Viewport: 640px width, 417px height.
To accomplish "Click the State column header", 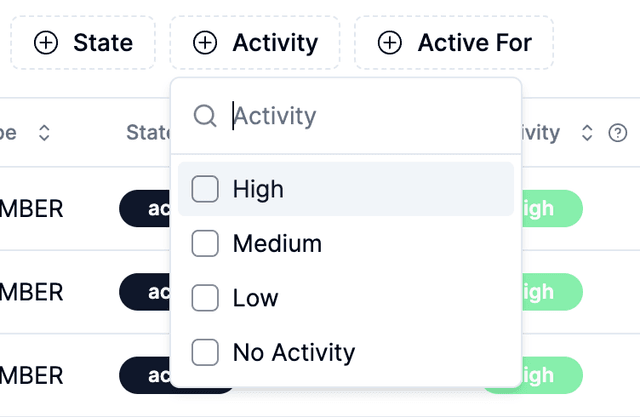I will [147, 133].
